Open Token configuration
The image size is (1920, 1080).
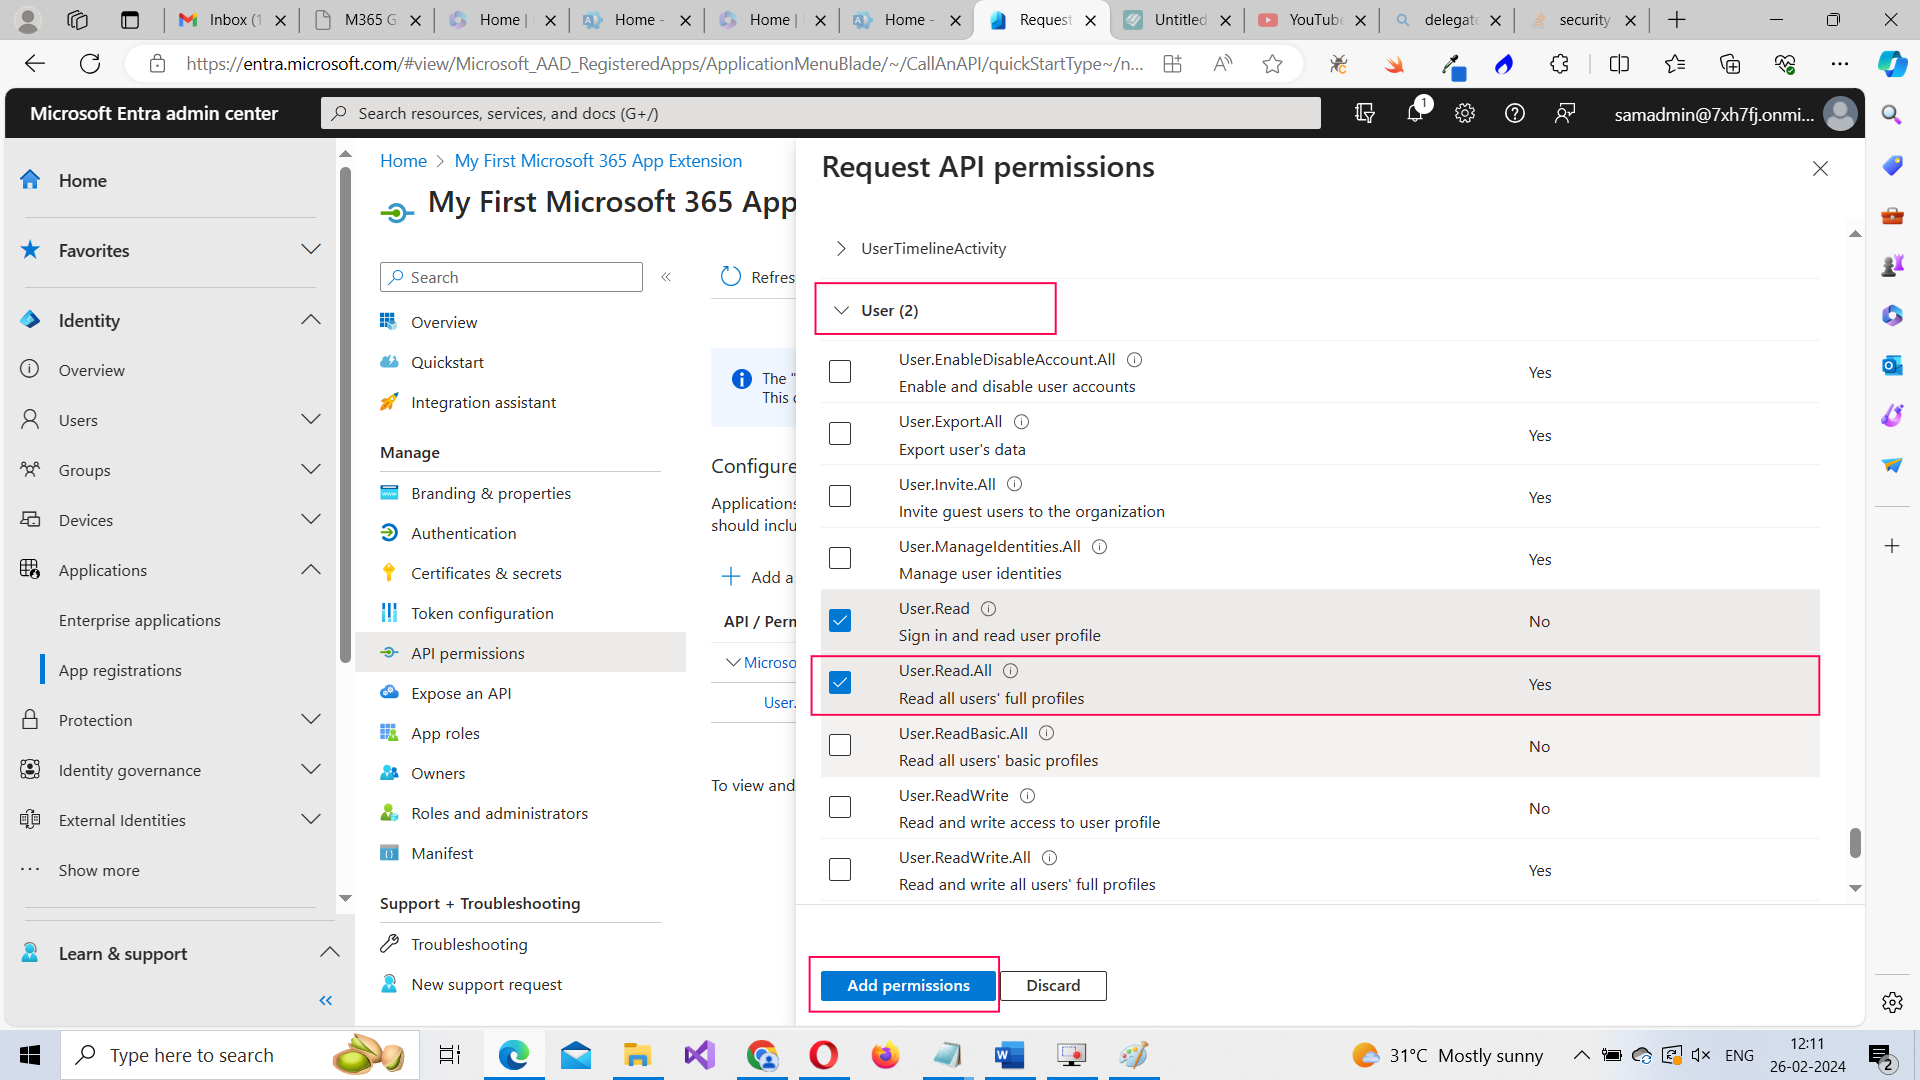(x=483, y=612)
